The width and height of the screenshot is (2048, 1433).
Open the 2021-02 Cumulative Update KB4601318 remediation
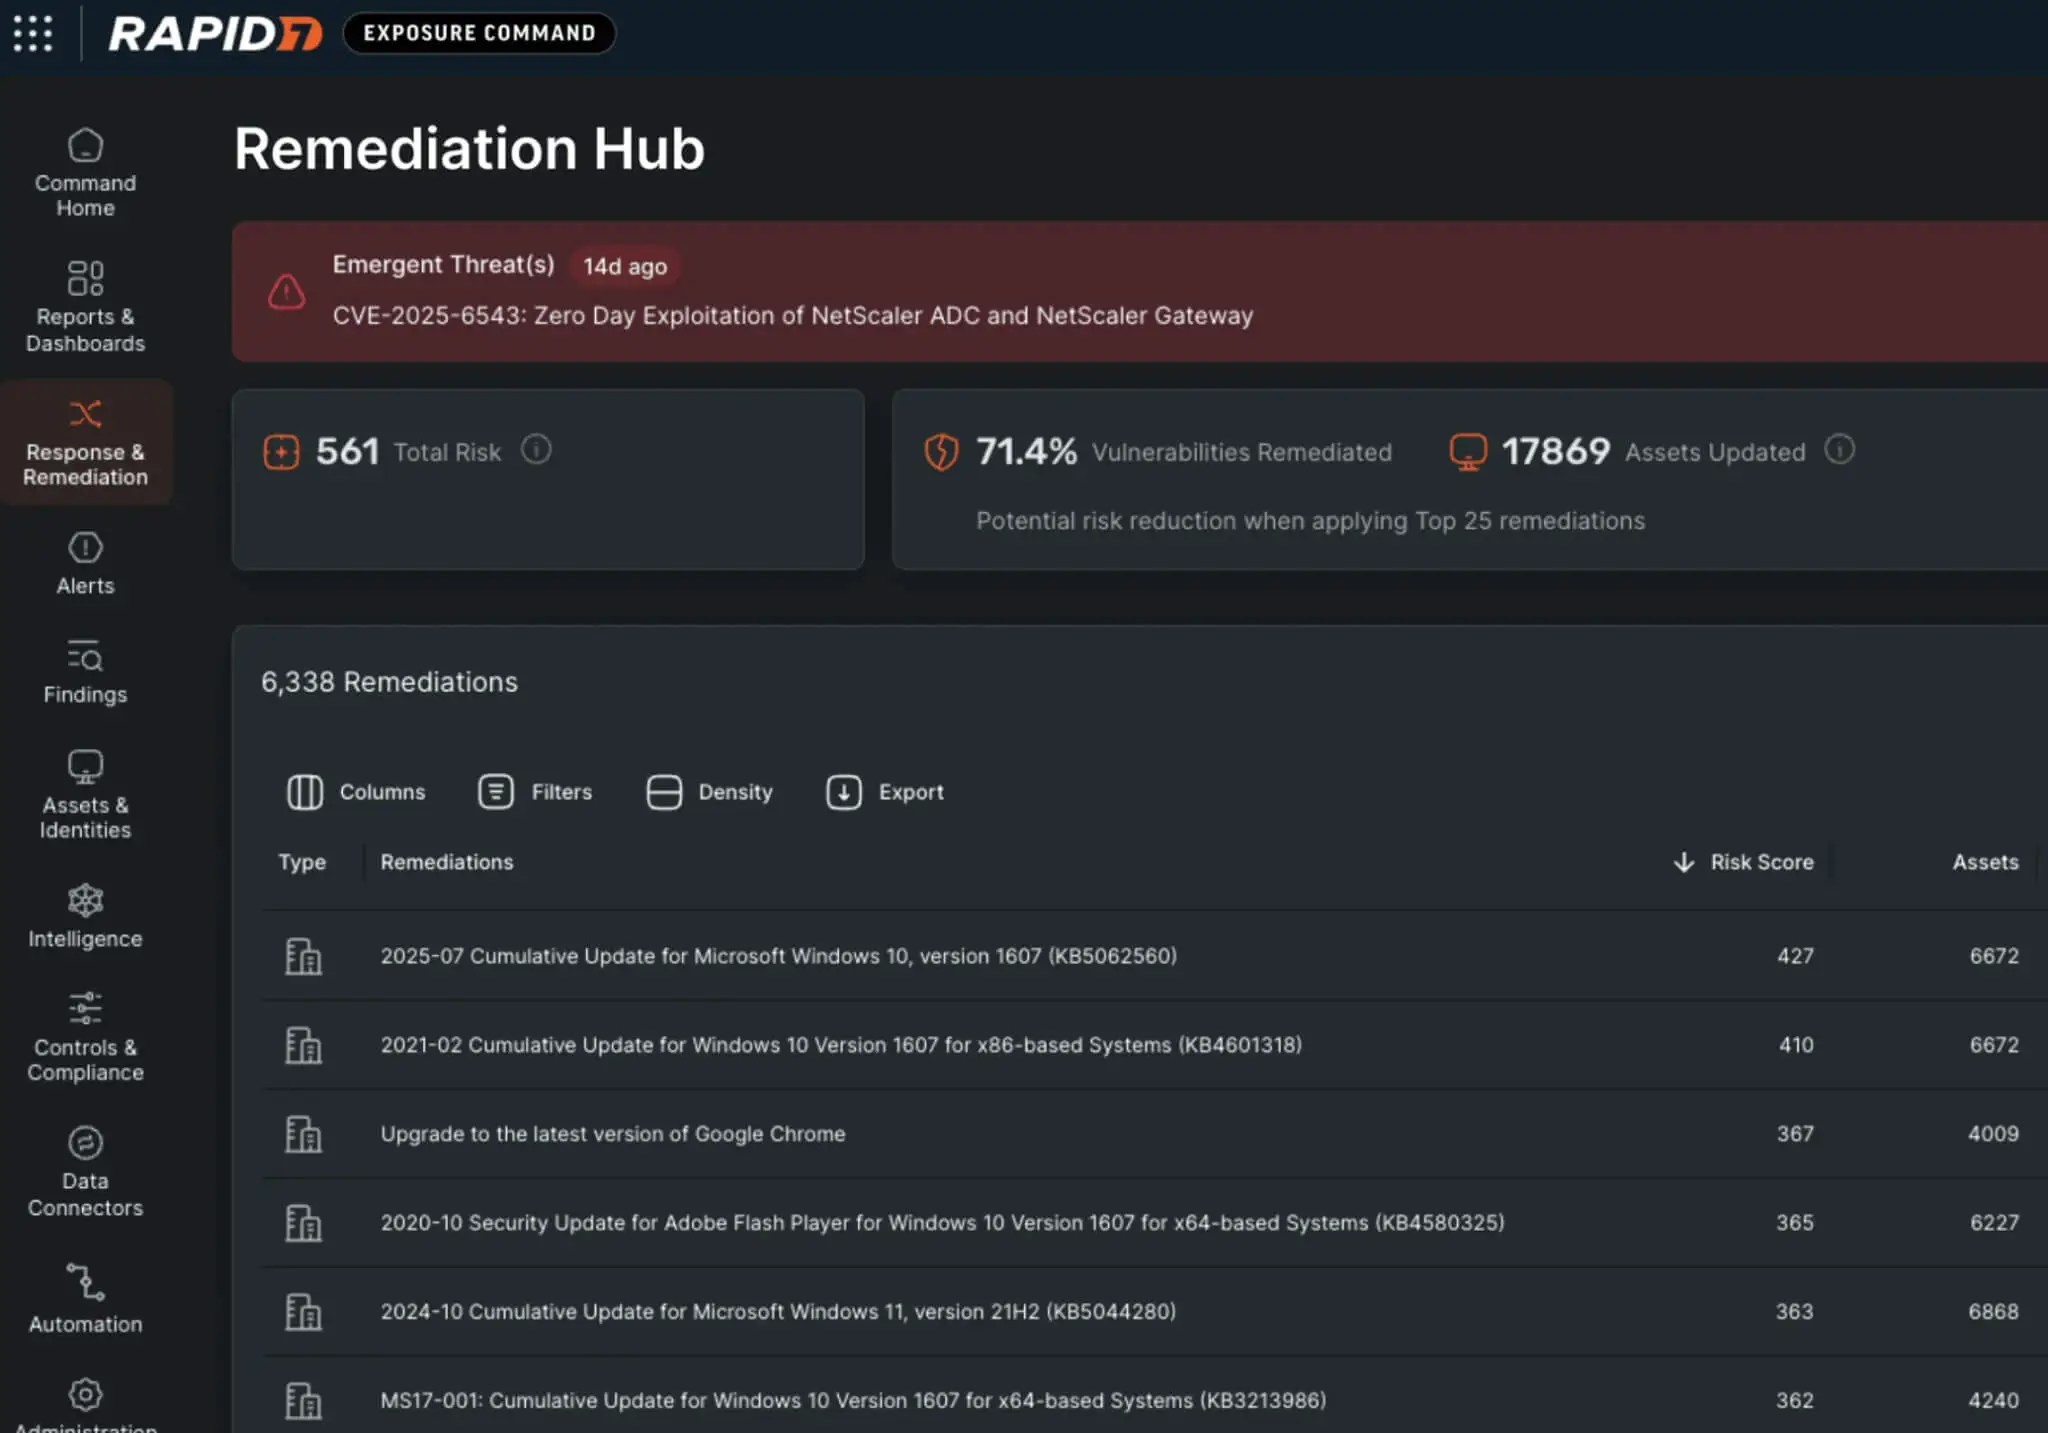click(841, 1045)
